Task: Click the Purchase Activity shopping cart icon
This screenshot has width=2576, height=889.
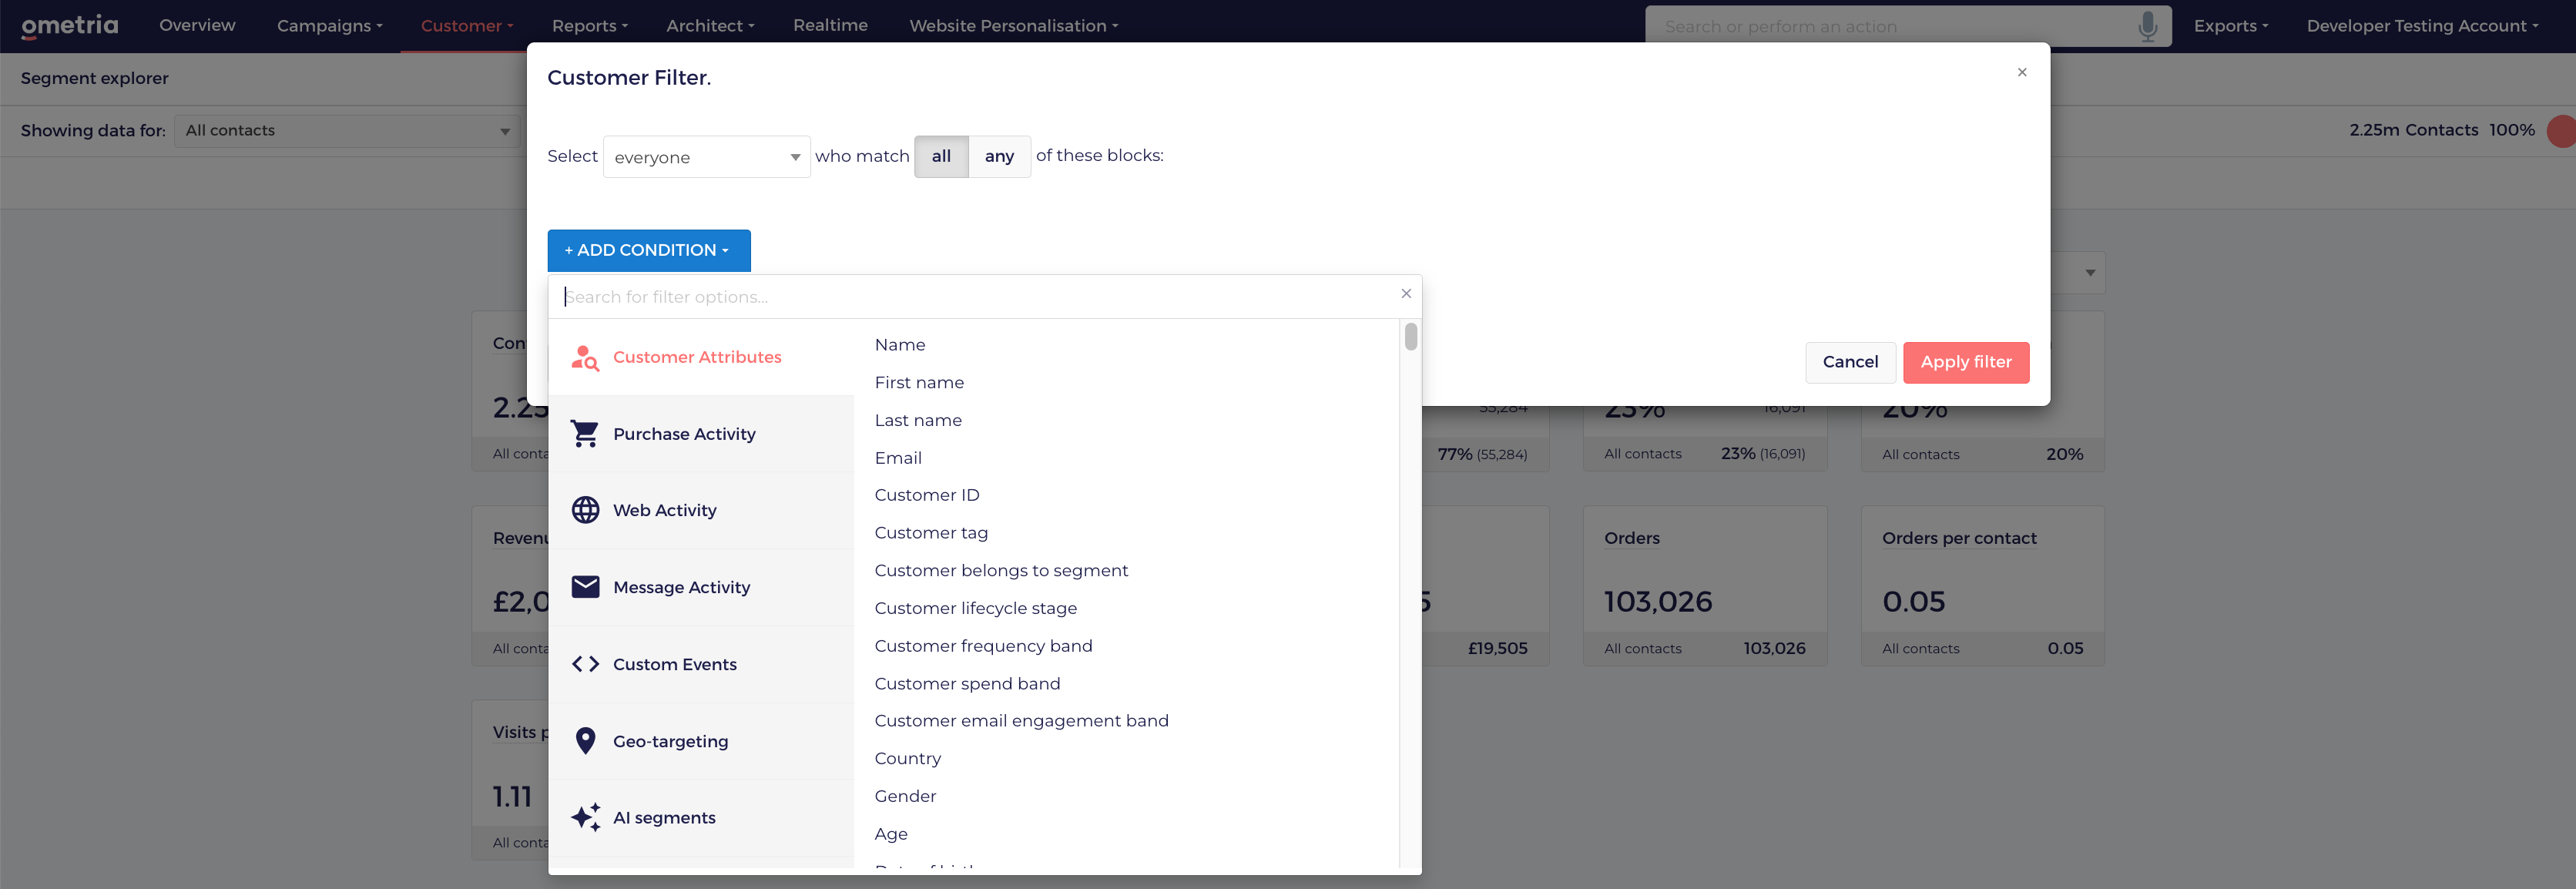Action: [x=585, y=434]
